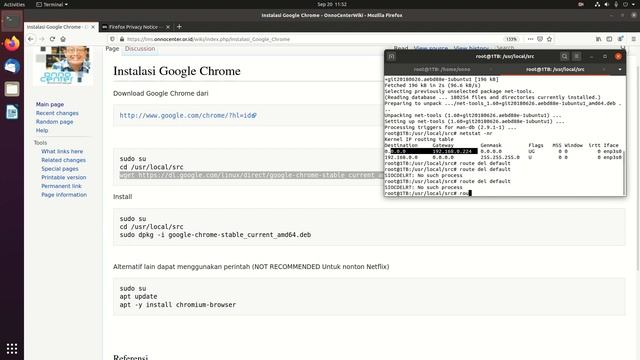Reset the 133% zoom indicator

[x=511, y=39]
